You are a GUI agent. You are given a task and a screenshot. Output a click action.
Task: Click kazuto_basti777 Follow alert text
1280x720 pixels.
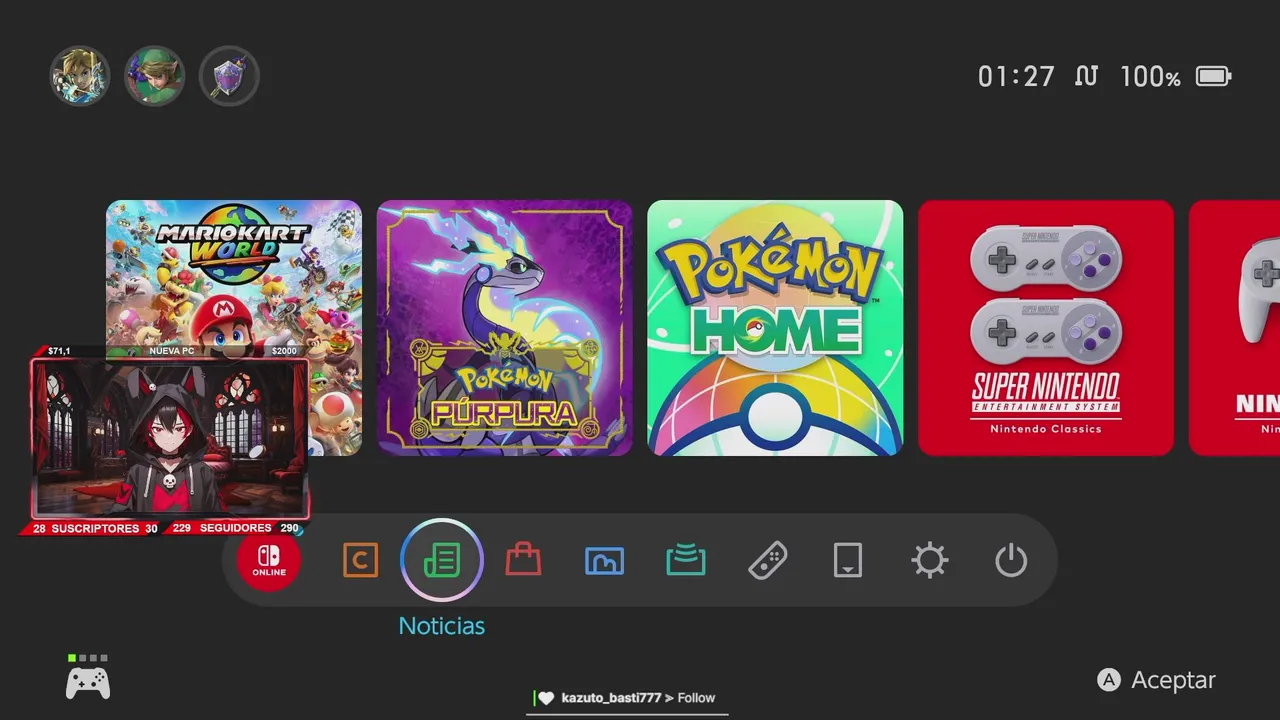638,698
